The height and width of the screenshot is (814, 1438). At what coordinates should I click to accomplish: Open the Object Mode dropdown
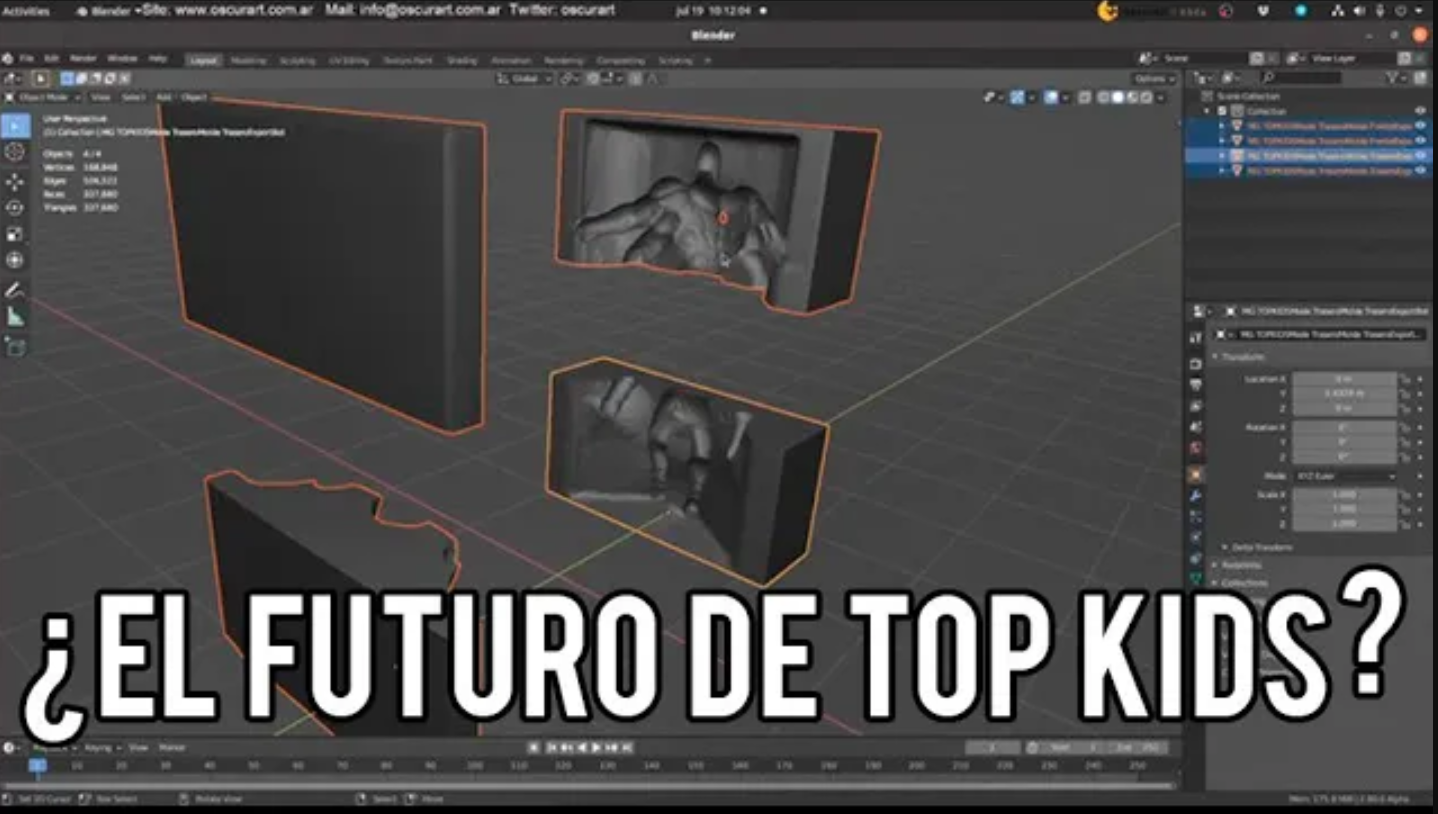44,97
